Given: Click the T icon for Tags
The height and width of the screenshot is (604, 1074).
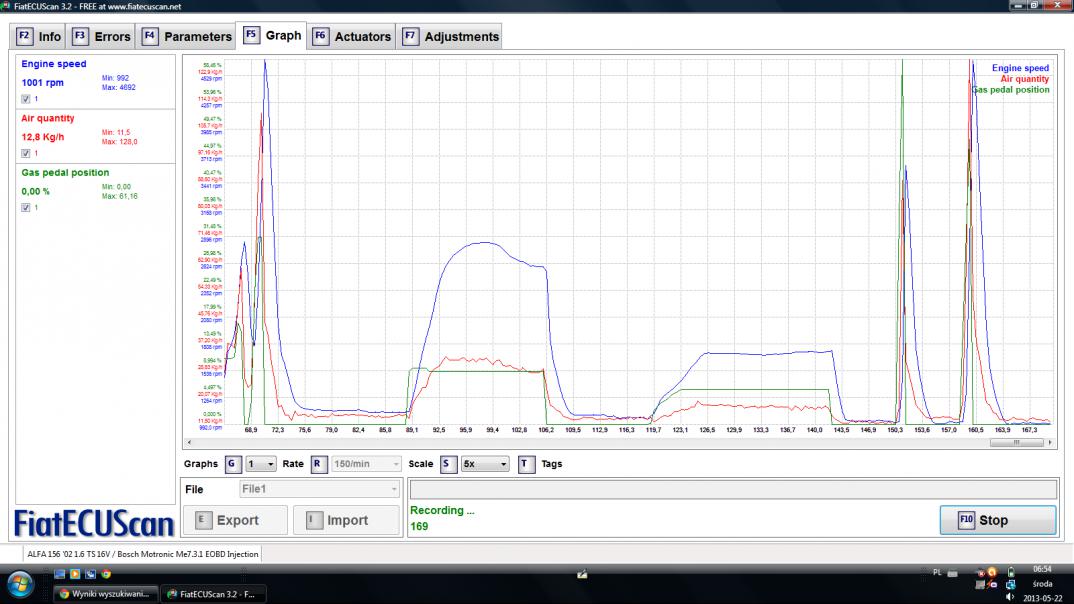Looking at the screenshot, I should tap(527, 464).
